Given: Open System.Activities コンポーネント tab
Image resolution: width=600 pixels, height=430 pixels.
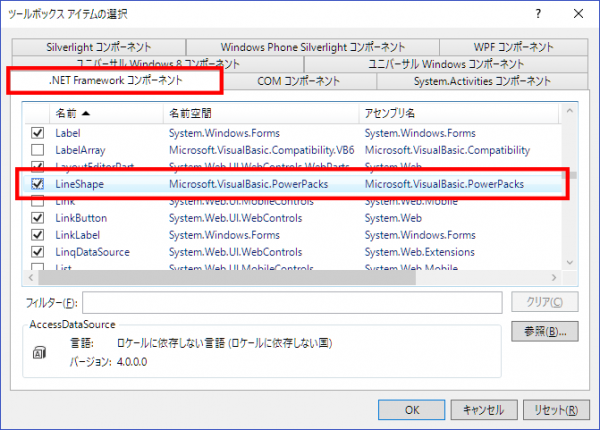Looking at the screenshot, I should click(x=482, y=81).
